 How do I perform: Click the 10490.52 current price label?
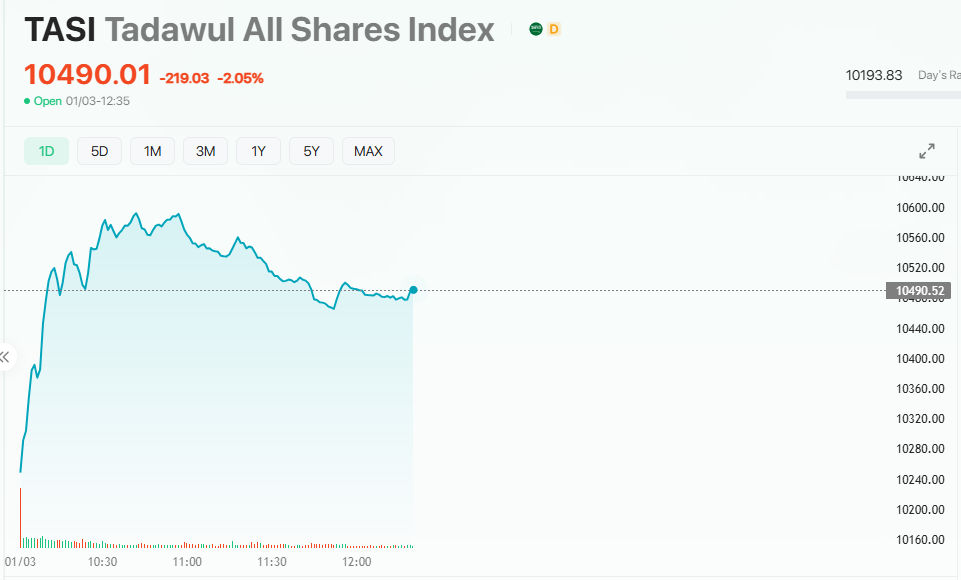tap(921, 291)
